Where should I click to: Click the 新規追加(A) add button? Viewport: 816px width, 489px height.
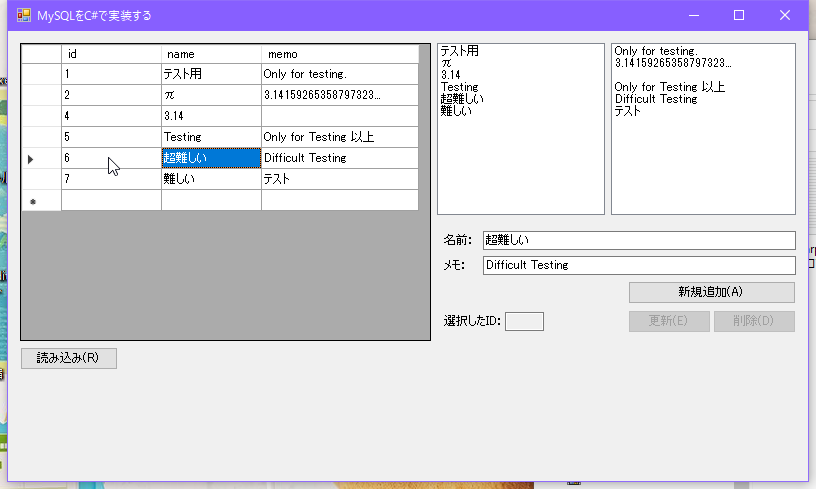711,292
